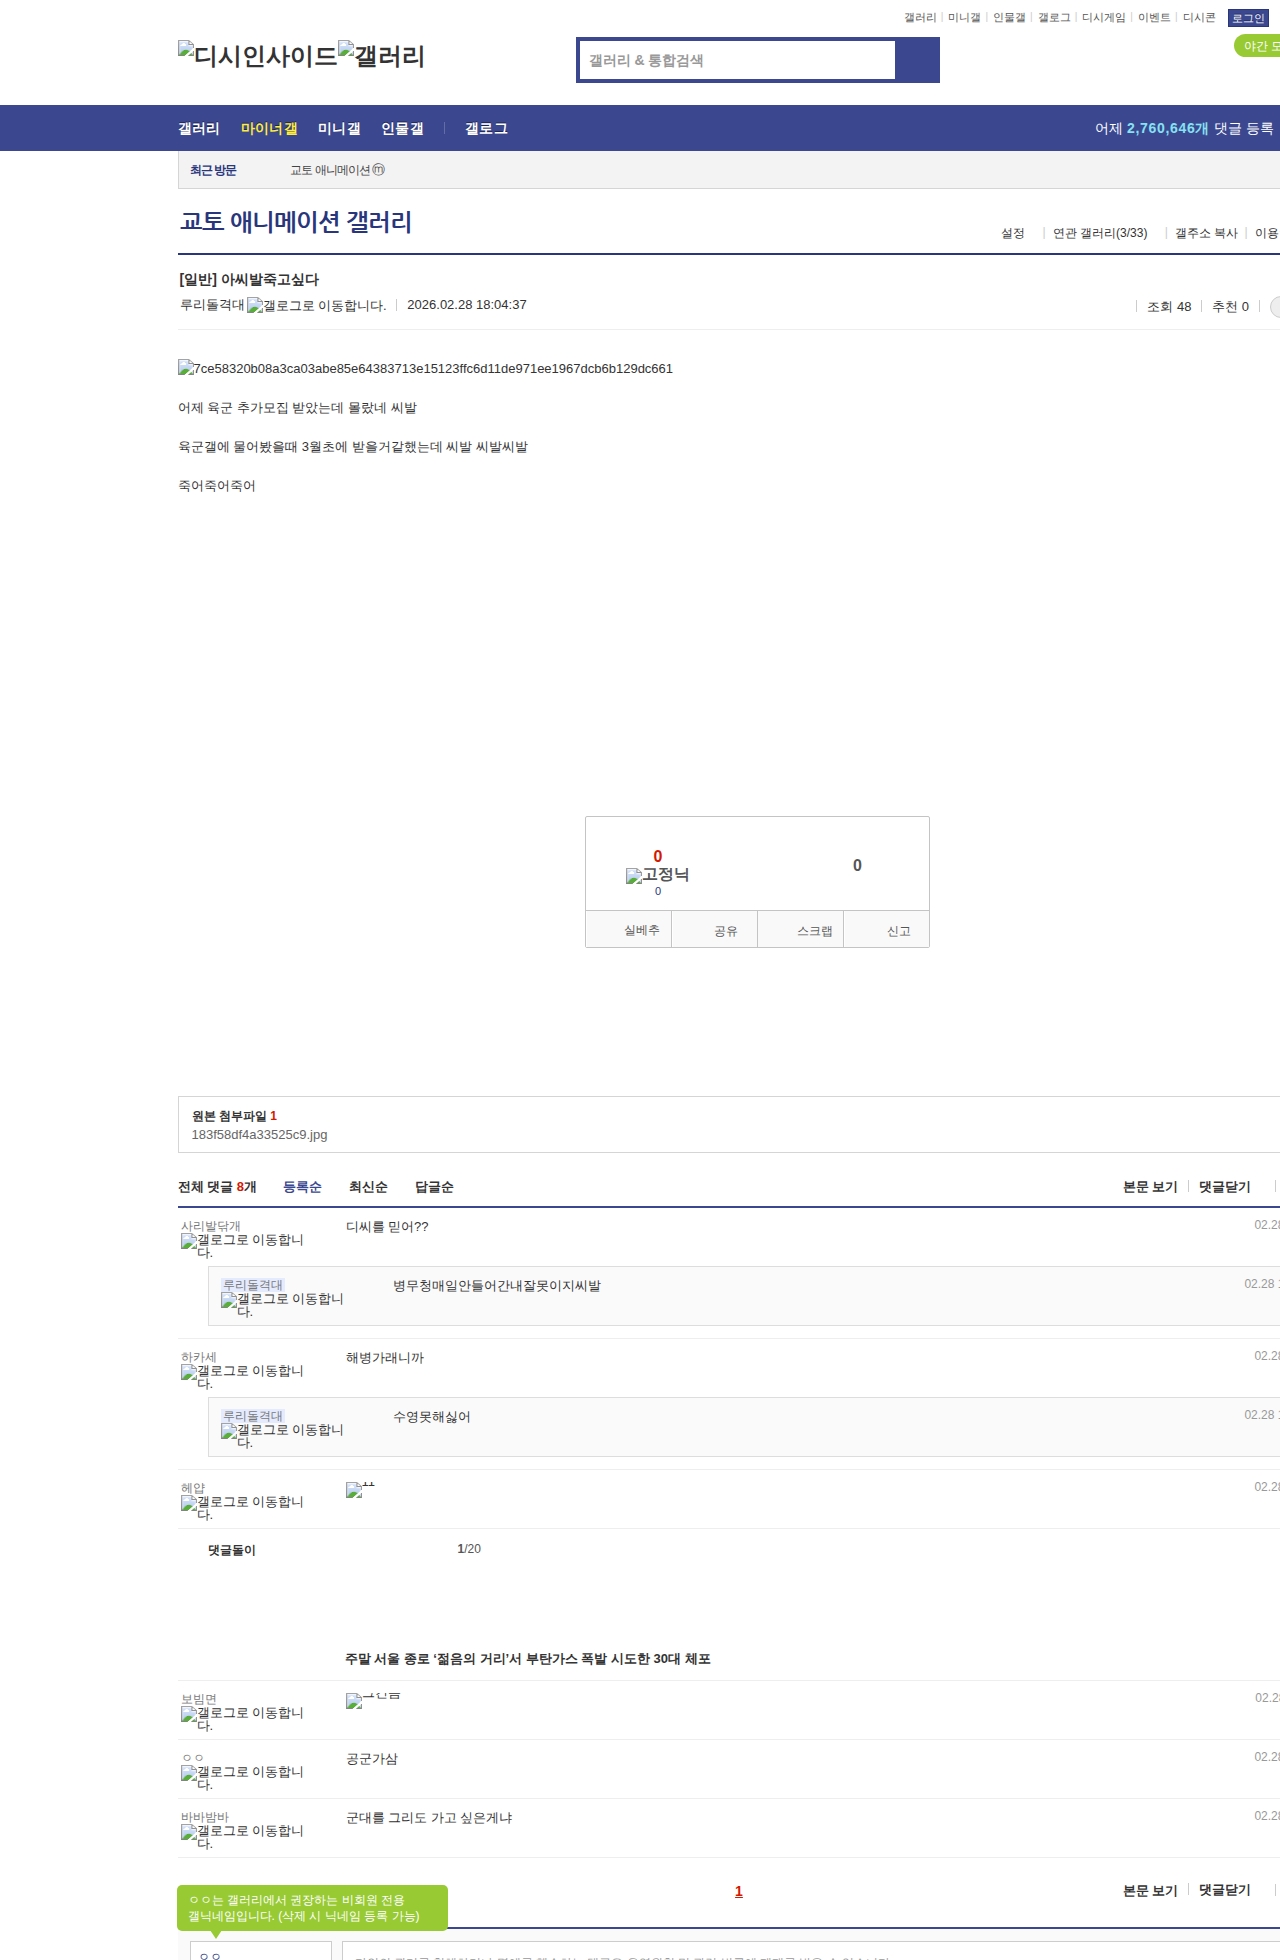Viewport: 1280px width, 1960px height.
Task: Open 사리발닦개's gallog icon
Action: click(242, 1246)
